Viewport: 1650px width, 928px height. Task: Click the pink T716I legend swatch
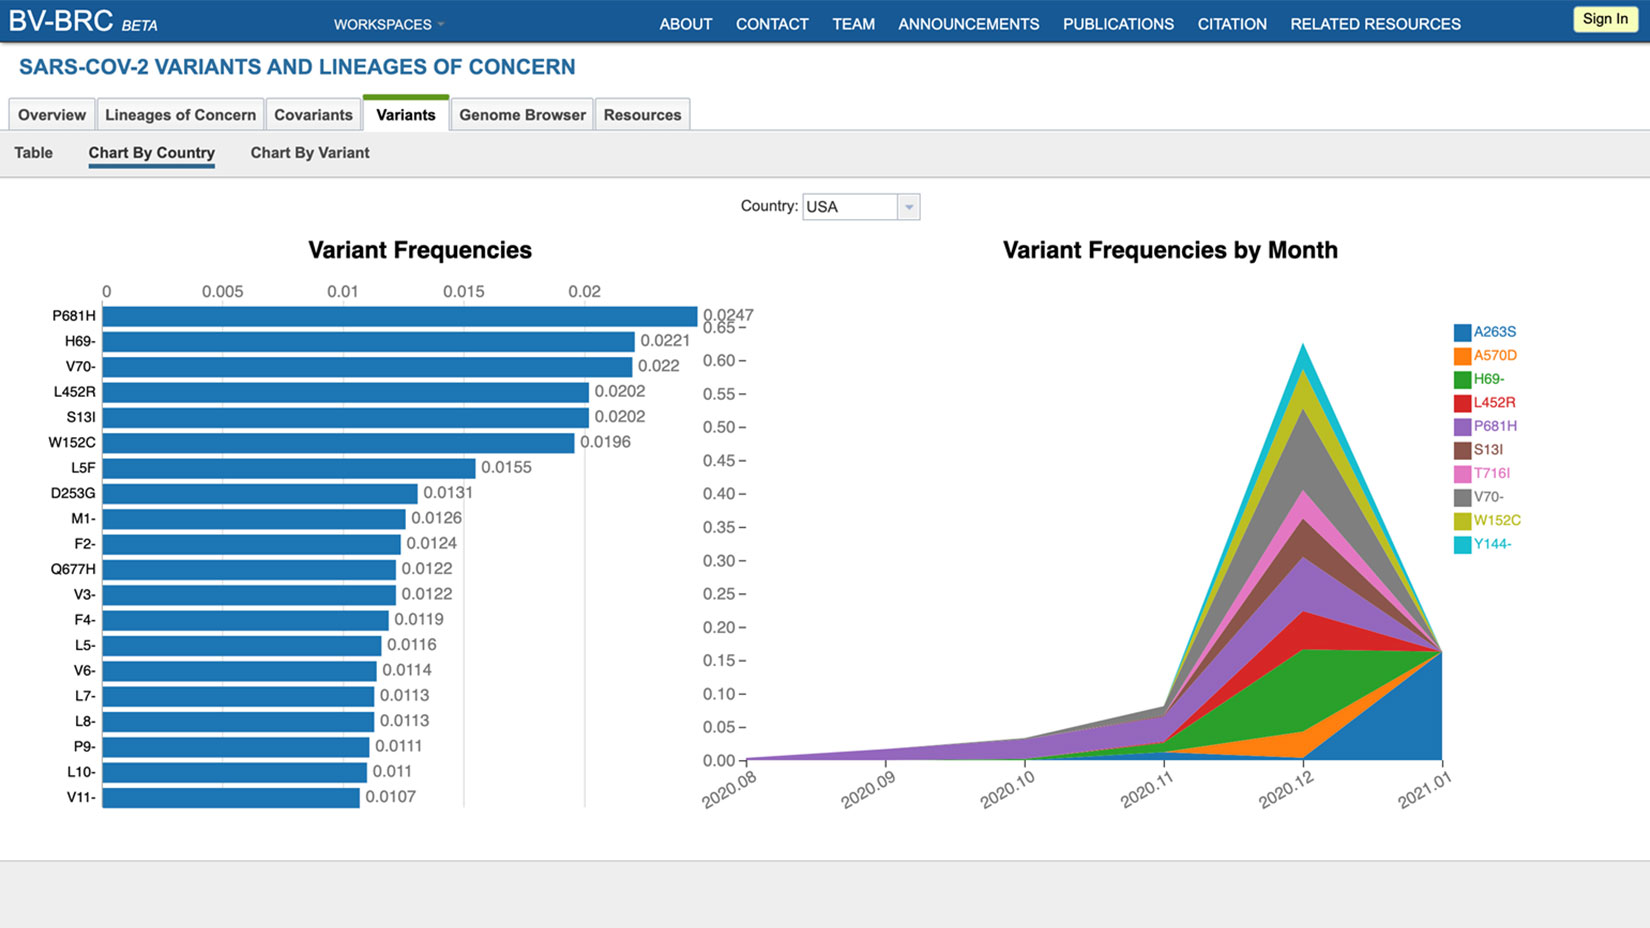coord(1462,474)
